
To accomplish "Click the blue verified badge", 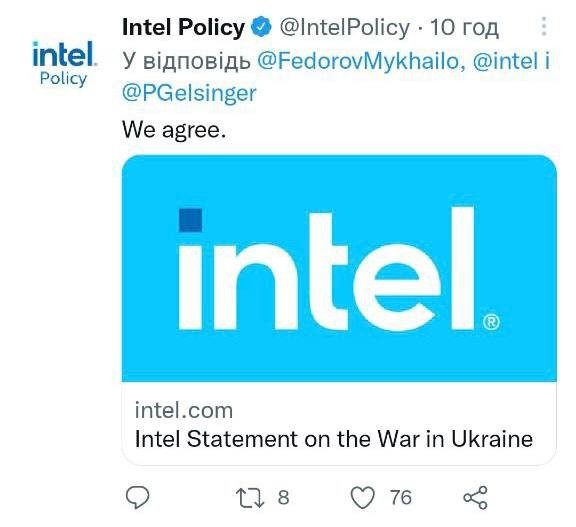I will 261,27.
